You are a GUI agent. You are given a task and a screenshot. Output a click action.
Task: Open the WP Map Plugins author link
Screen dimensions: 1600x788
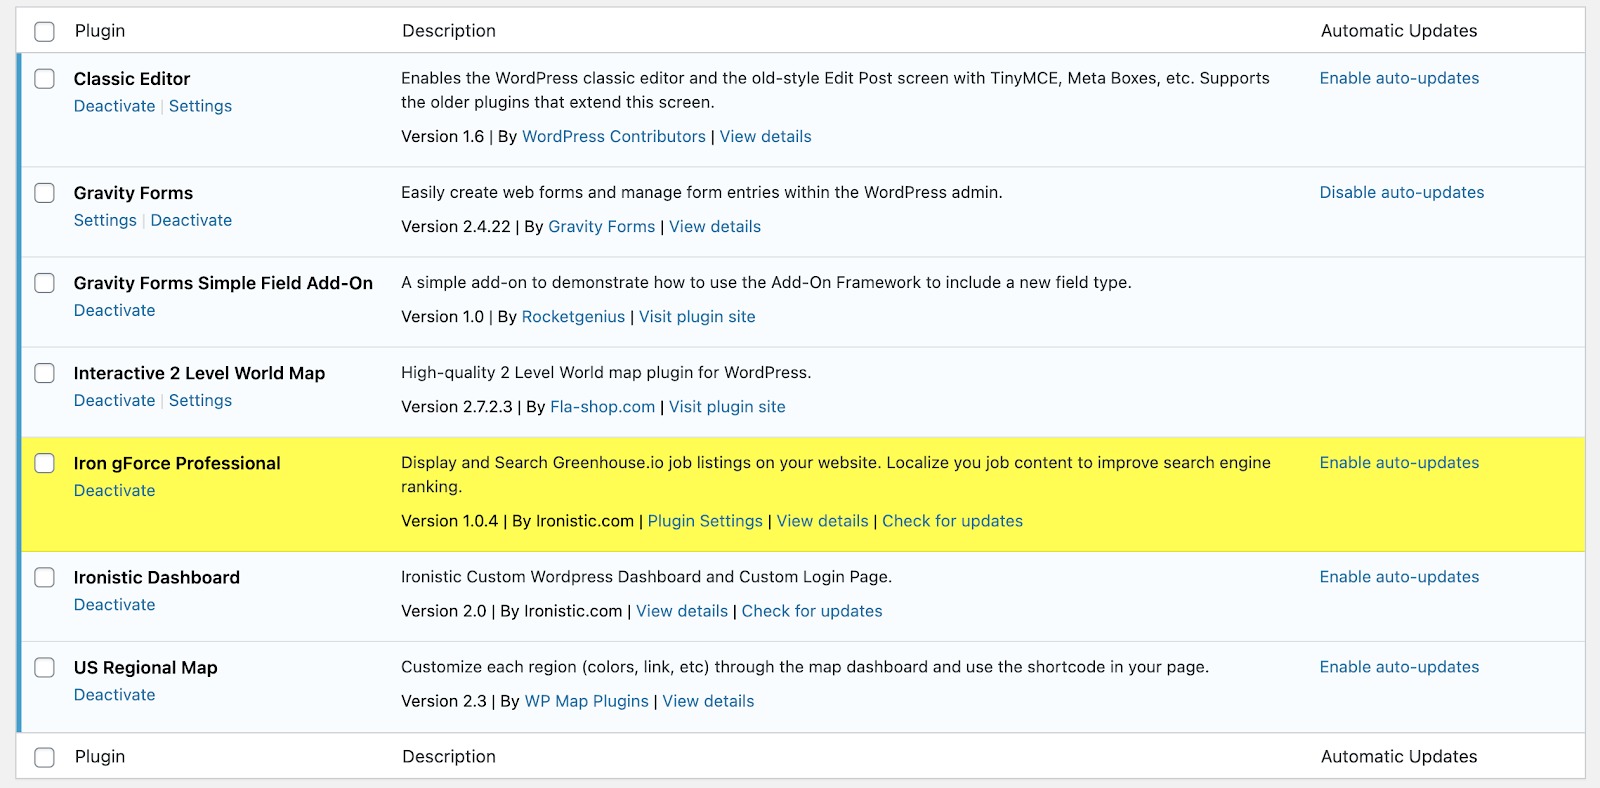point(586,701)
